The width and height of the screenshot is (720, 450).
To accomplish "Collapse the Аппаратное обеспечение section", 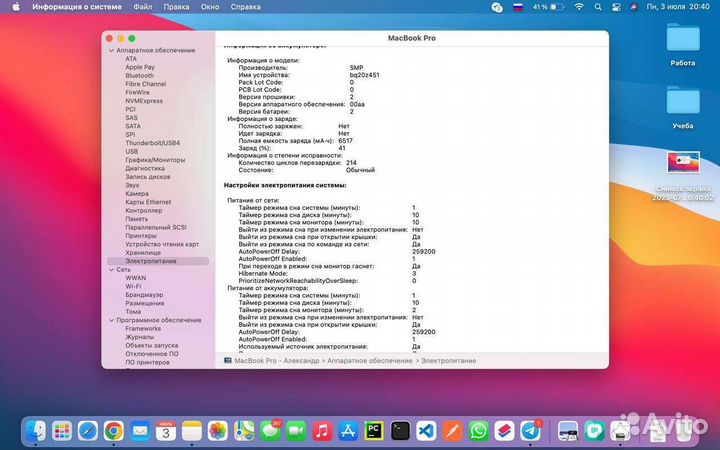I will click(111, 50).
